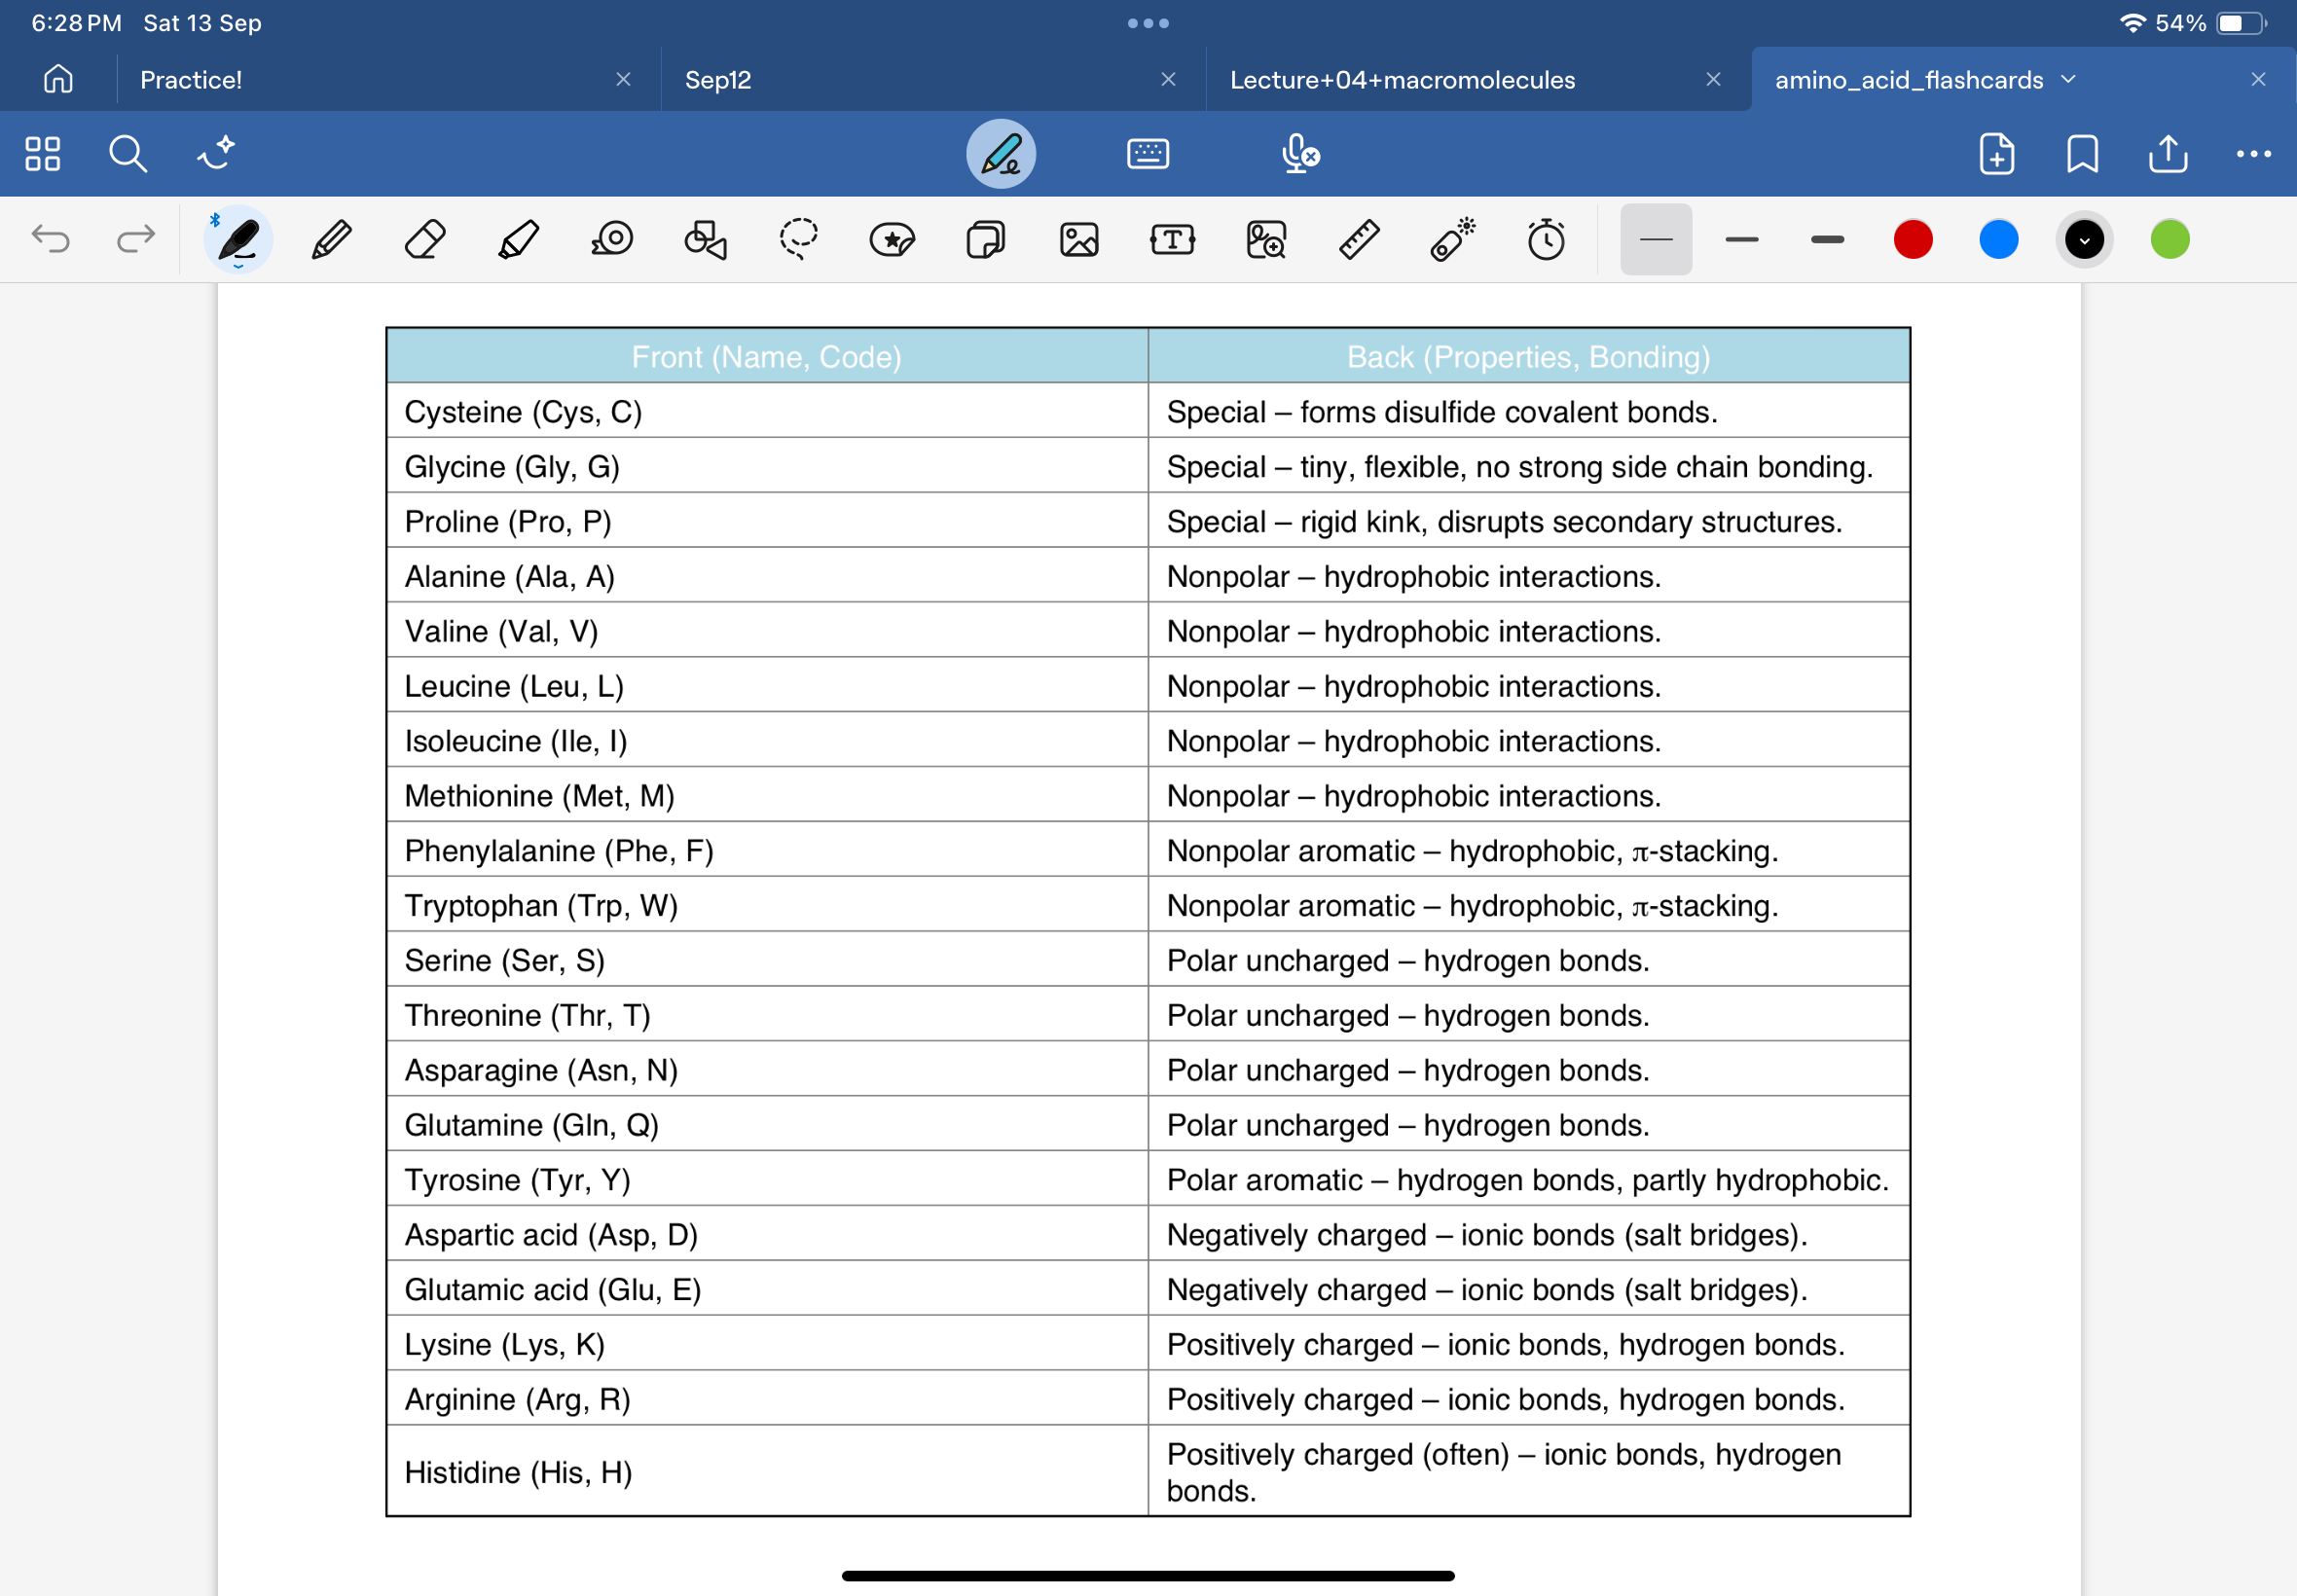Image resolution: width=2297 pixels, height=1596 pixels.
Task: Close the Sep12 tab
Action: (x=1168, y=79)
